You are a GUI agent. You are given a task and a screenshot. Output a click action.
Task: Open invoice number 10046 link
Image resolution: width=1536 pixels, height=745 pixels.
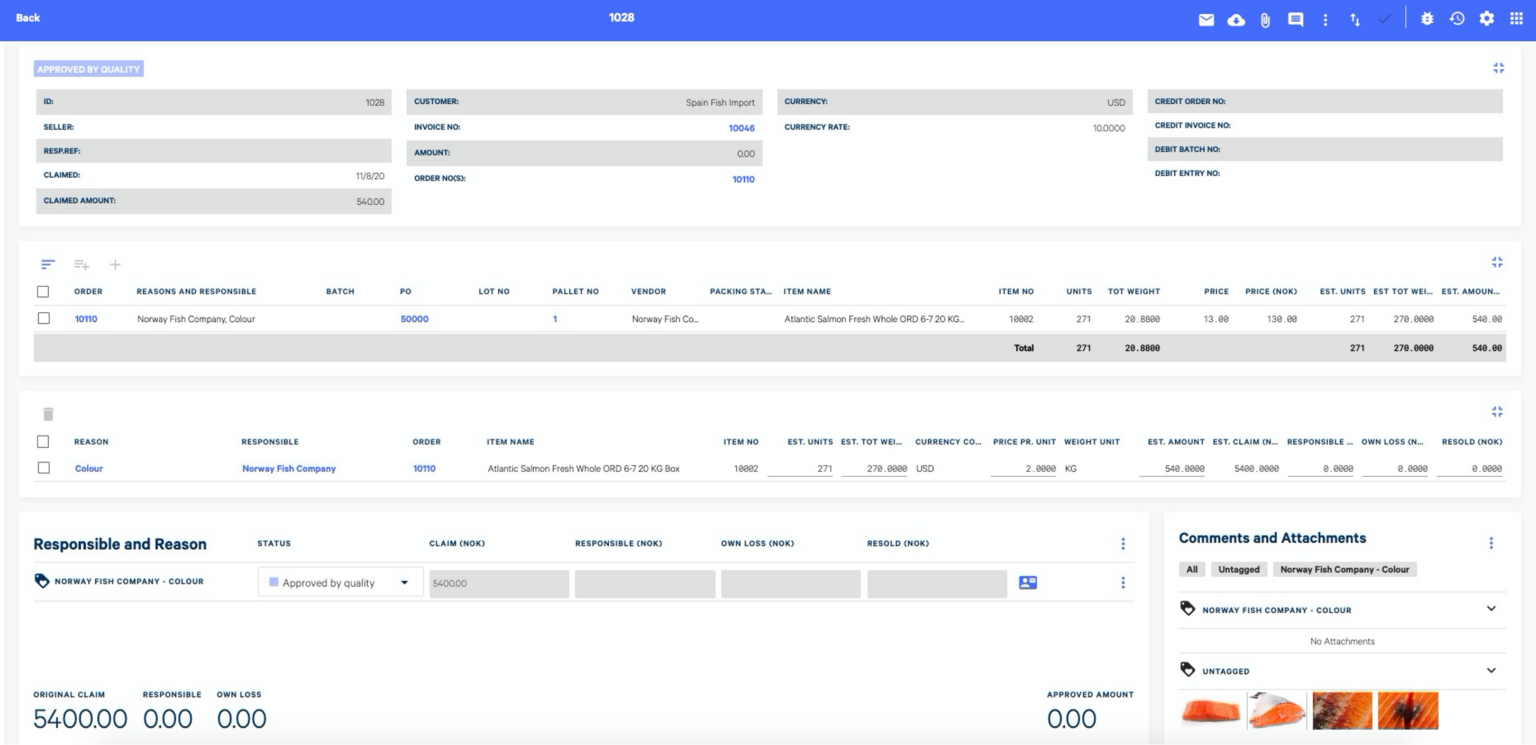click(x=741, y=128)
